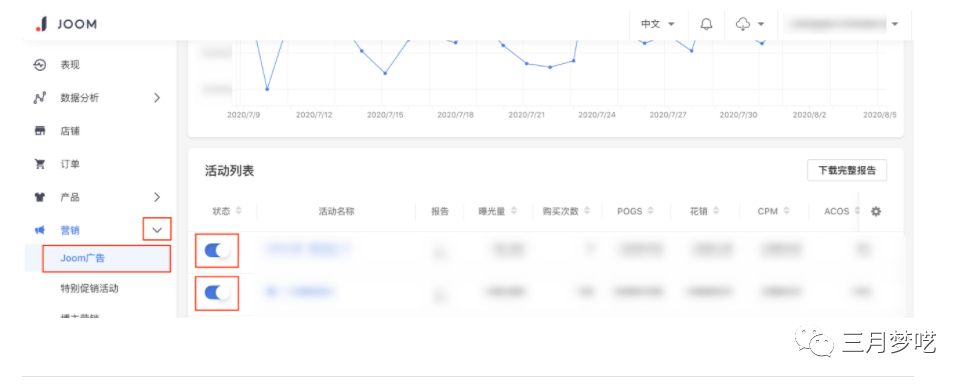Open the 中文 language dropdown
The image size is (968, 385).
click(658, 24)
